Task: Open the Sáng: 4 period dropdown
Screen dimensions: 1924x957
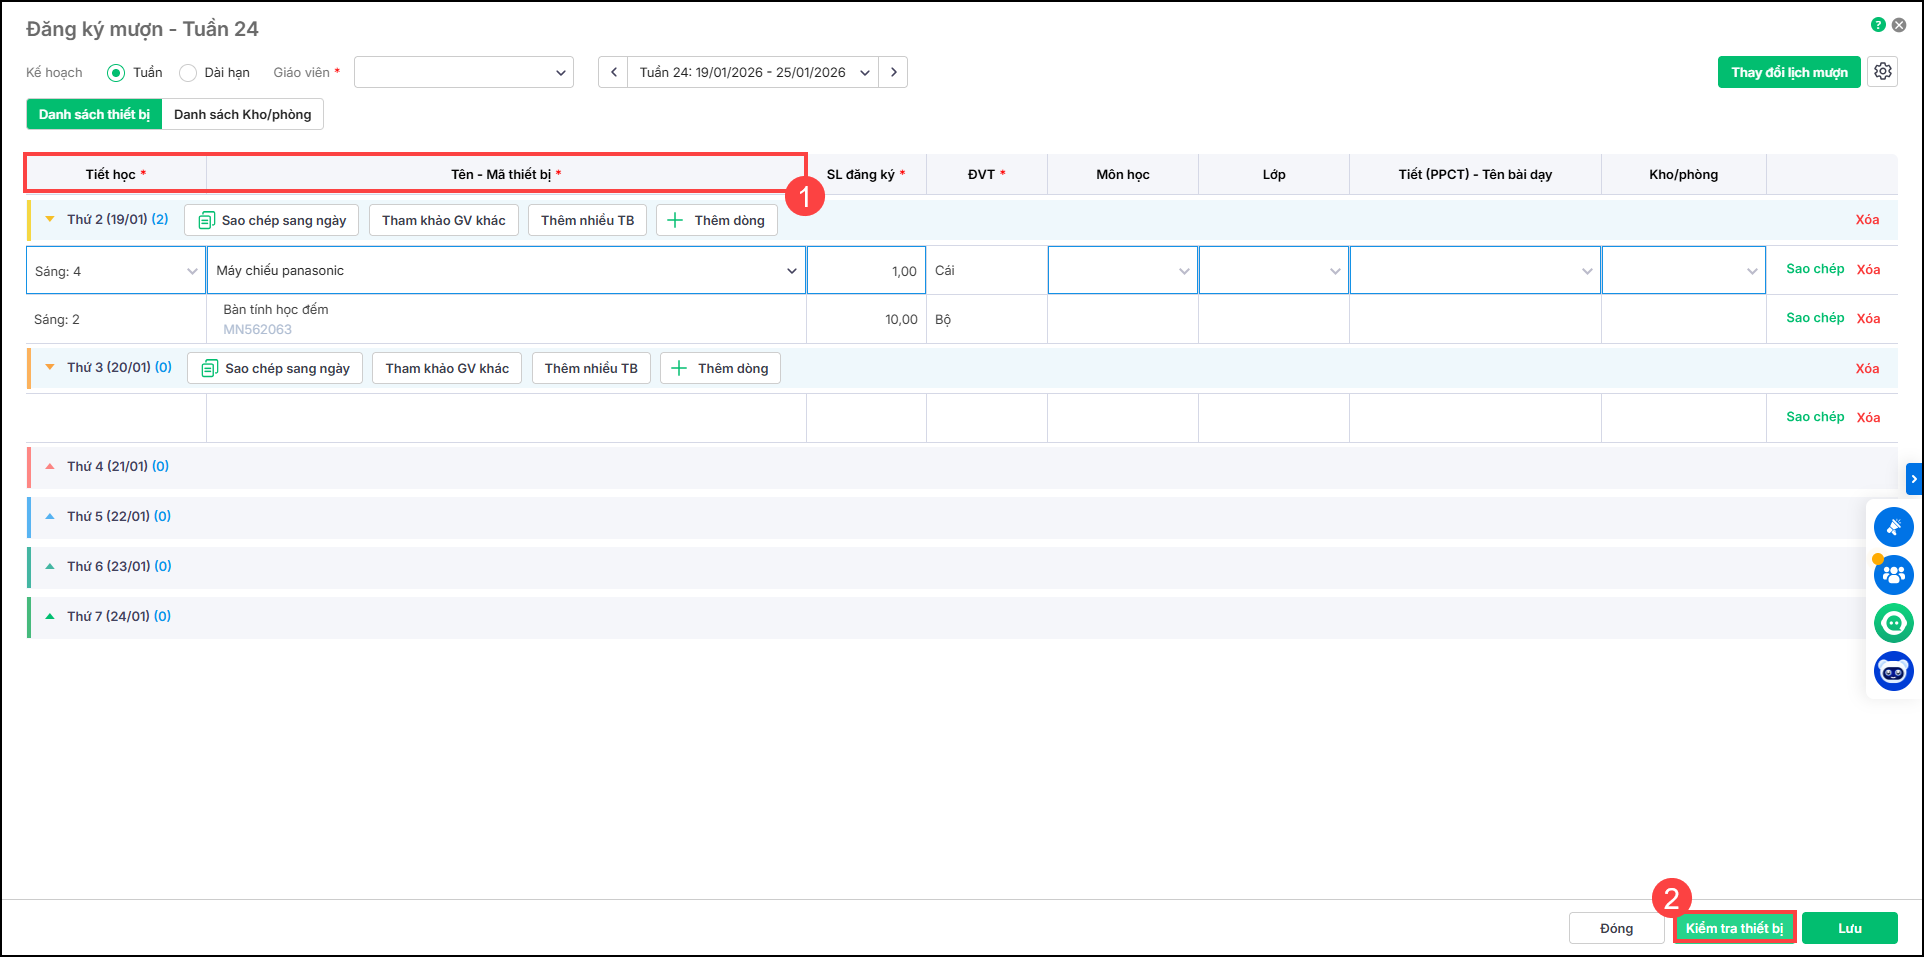Action: 116,271
